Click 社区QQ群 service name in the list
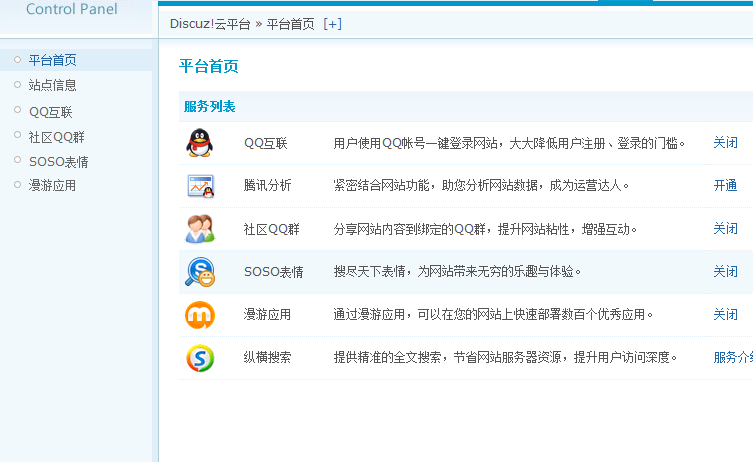 (x=271, y=229)
